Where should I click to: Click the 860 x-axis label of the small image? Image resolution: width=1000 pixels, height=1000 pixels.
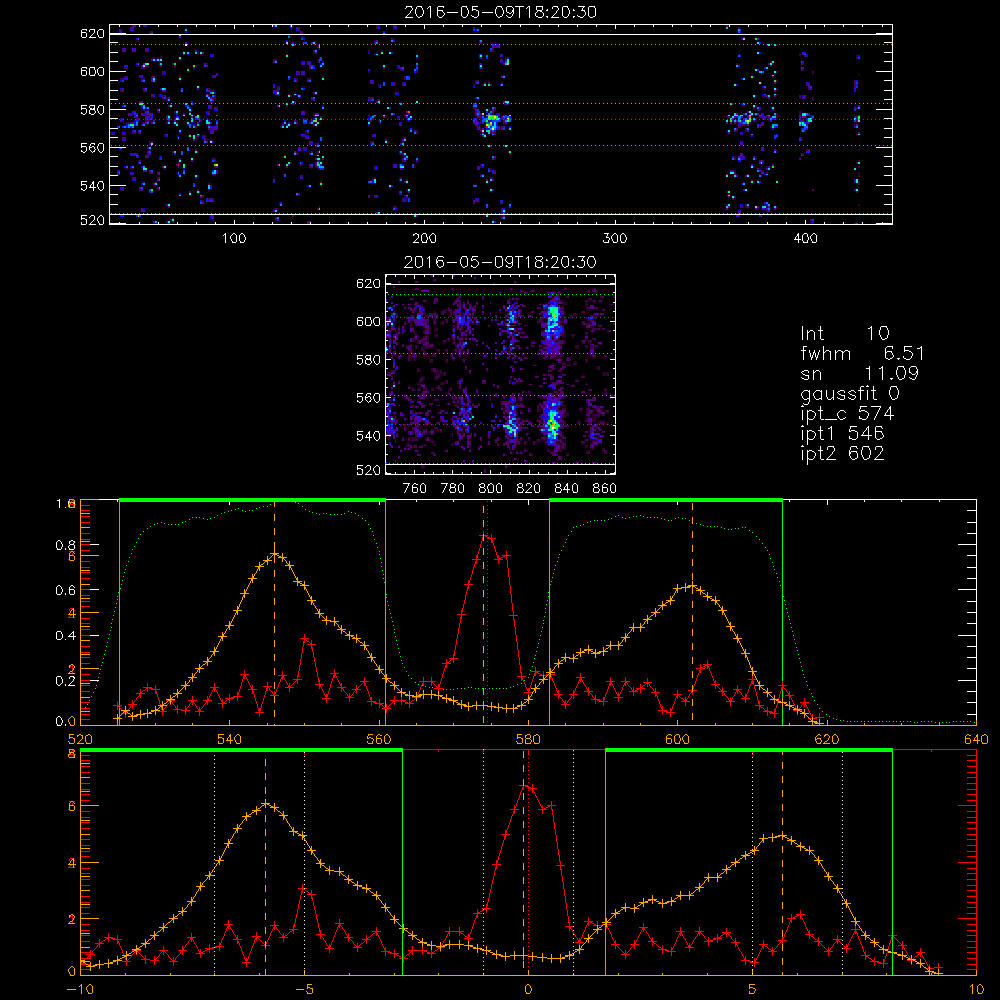tap(604, 489)
